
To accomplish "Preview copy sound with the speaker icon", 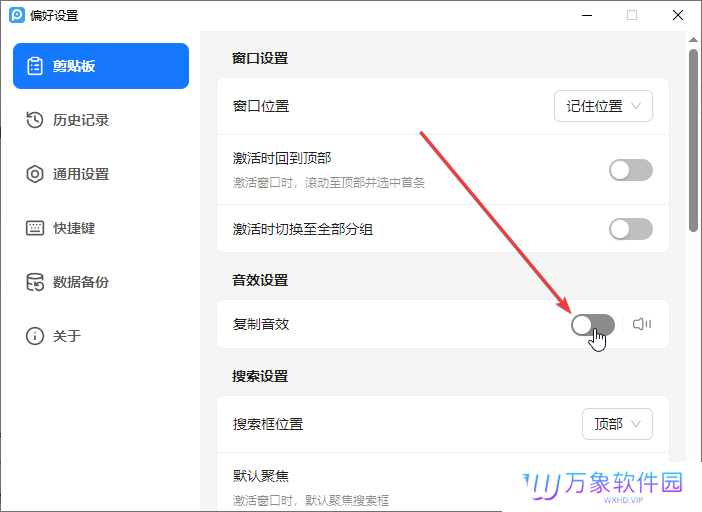I will pos(642,324).
